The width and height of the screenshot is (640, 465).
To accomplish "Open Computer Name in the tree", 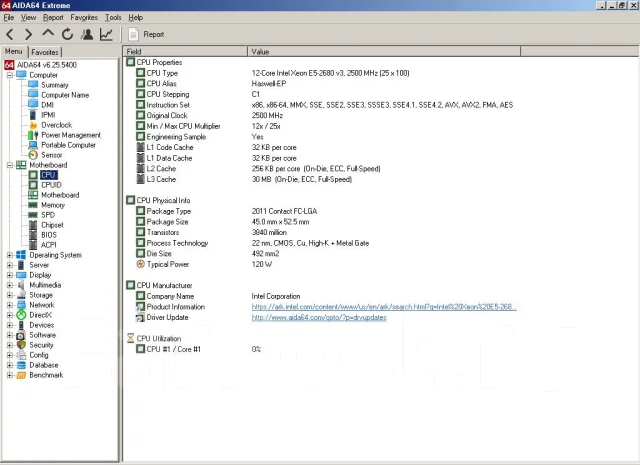I will coord(65,95).
